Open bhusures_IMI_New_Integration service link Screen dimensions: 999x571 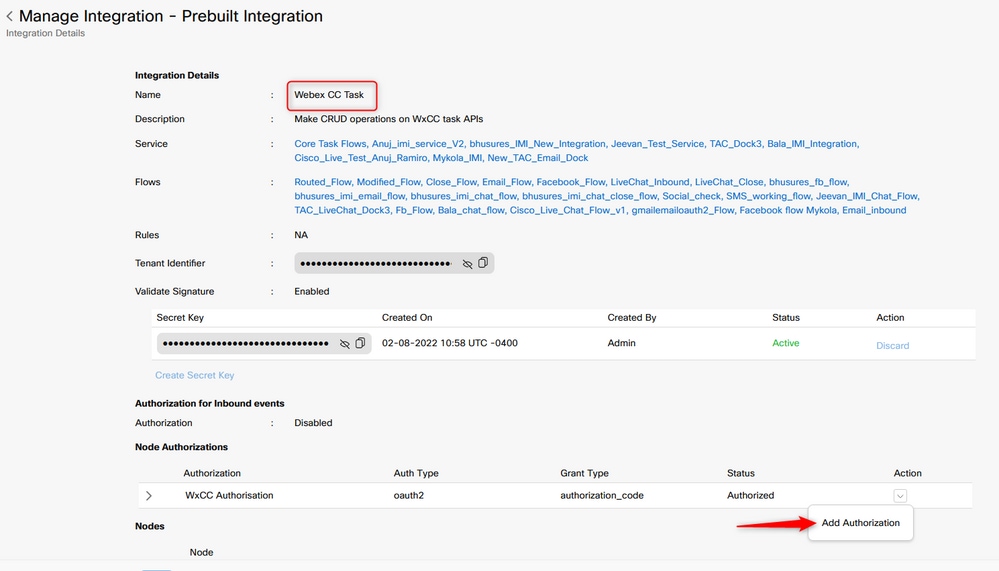538,144
